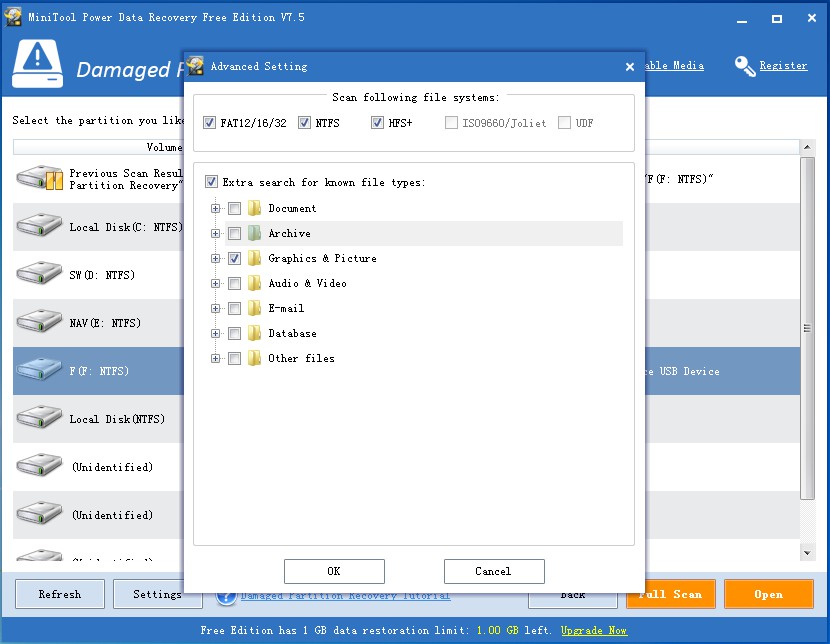Select the Graphics & Picture folder icon
Viewport: 830px width, 644px height.
tap(254, 259)
